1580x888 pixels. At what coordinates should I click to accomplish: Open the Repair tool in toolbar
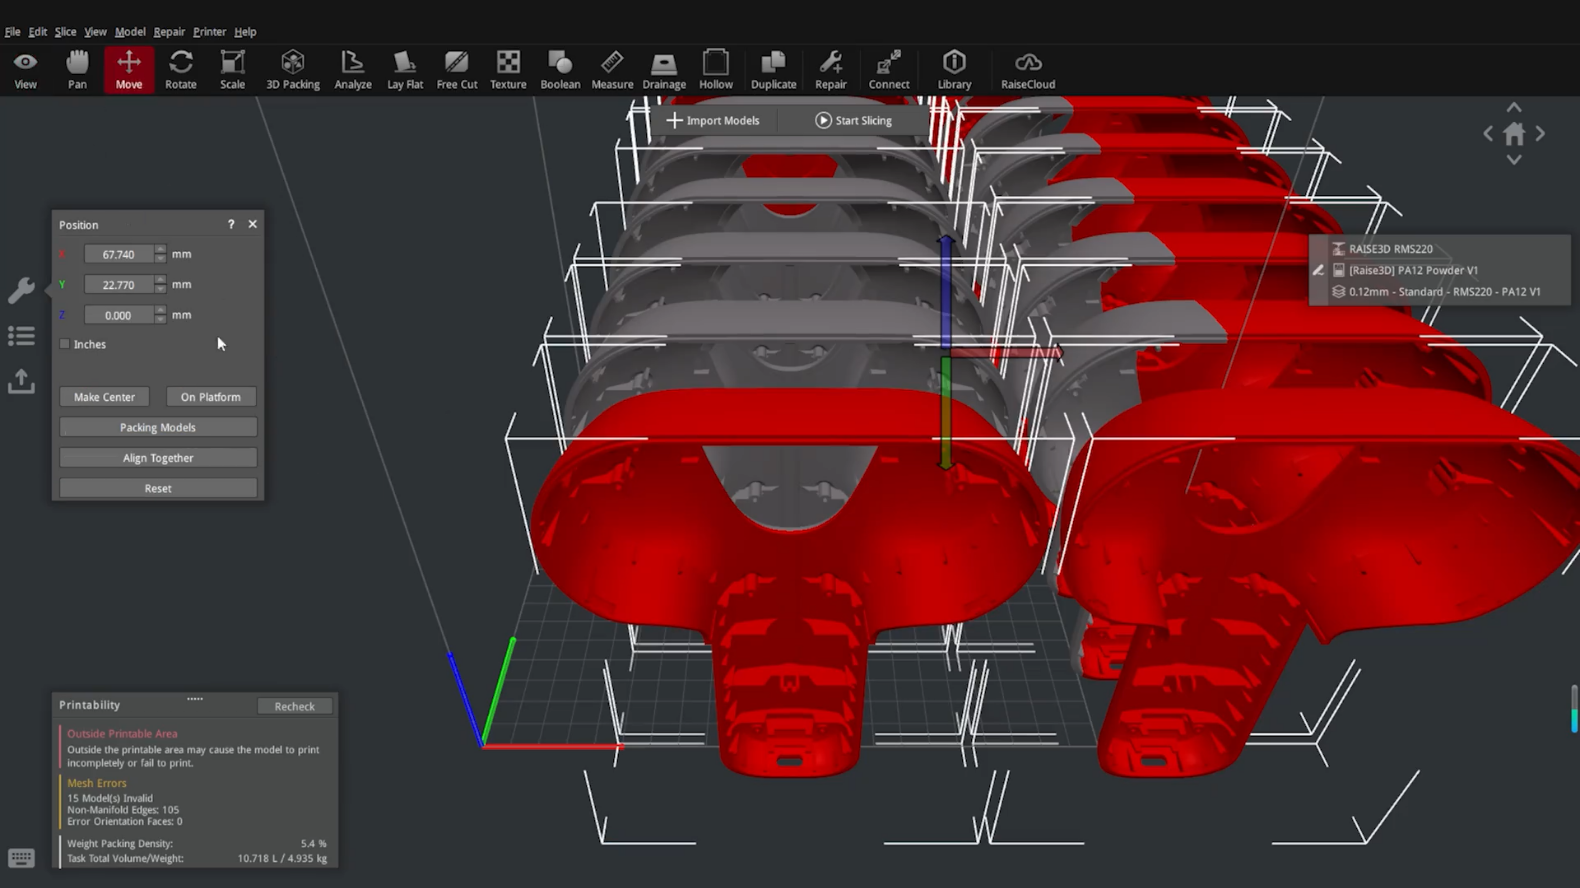coord(831,70)
